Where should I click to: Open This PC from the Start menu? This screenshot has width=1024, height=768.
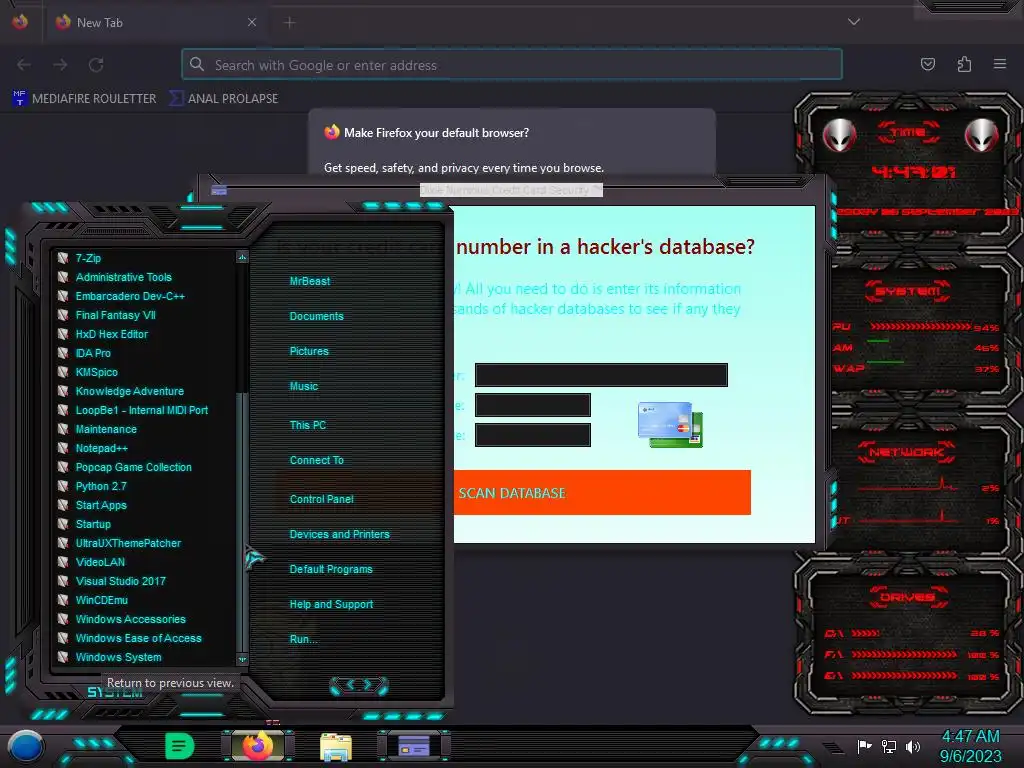[308, 425]
